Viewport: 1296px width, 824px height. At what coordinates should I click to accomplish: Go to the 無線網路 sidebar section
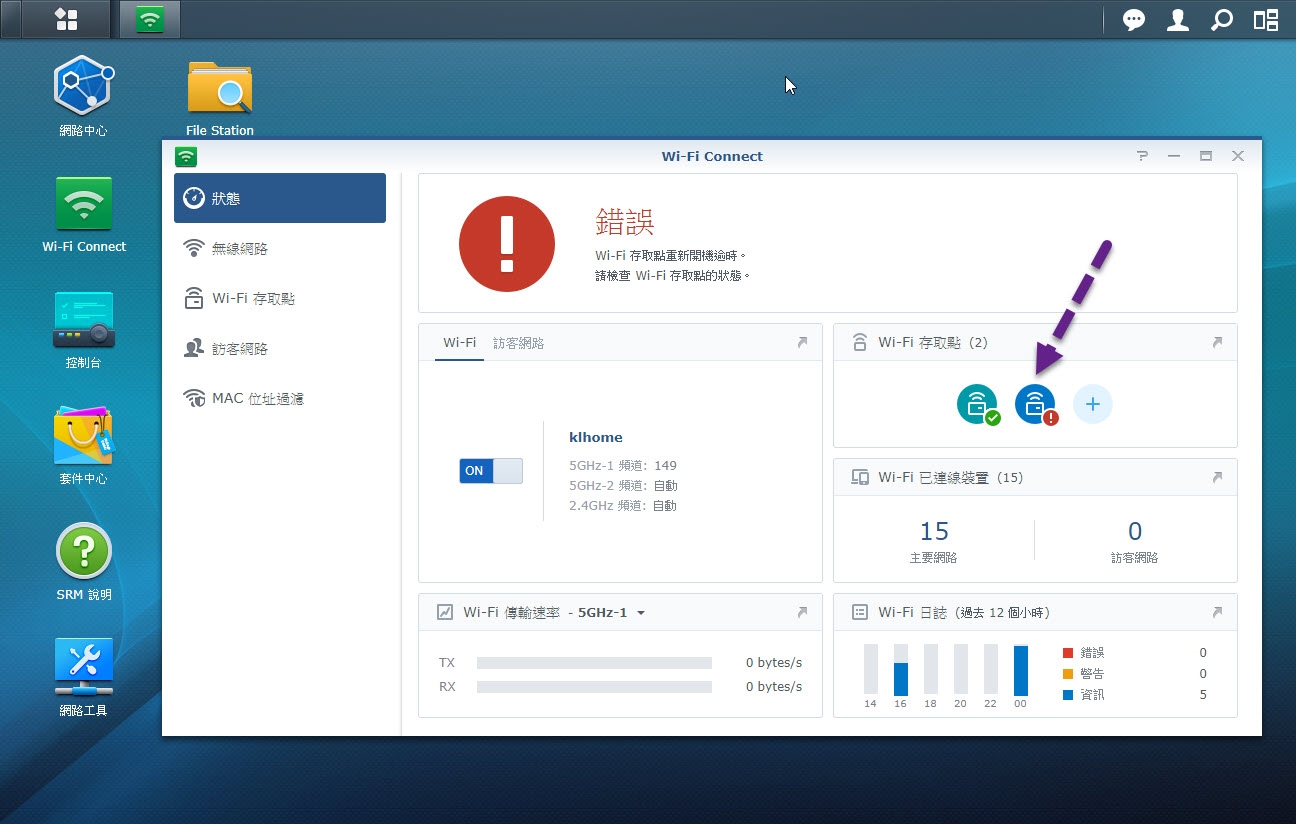pos(280,248)
